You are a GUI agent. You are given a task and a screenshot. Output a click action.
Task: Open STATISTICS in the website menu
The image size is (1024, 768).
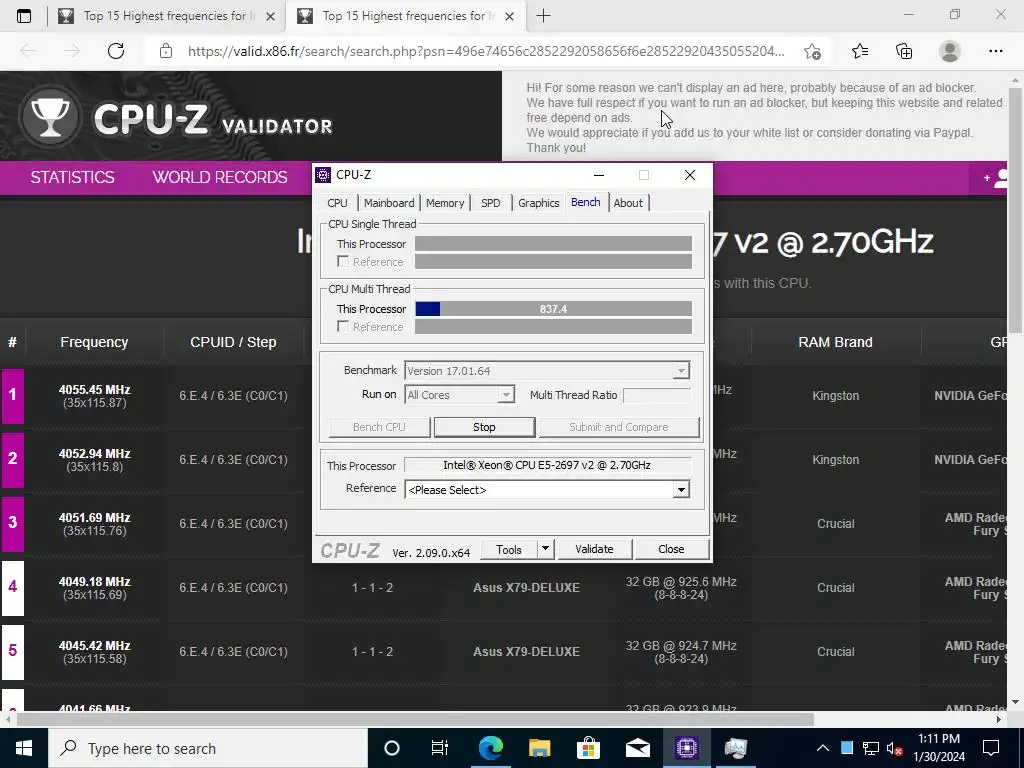click(72, 177)
